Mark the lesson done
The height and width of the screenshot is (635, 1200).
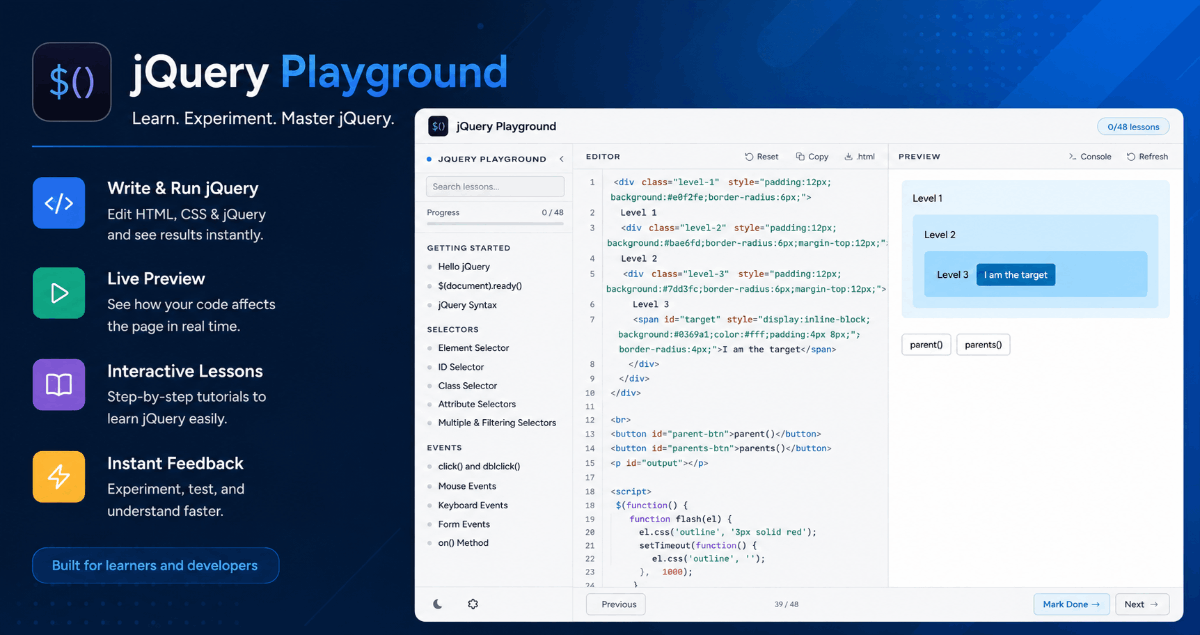click(x=1071, y=604)
